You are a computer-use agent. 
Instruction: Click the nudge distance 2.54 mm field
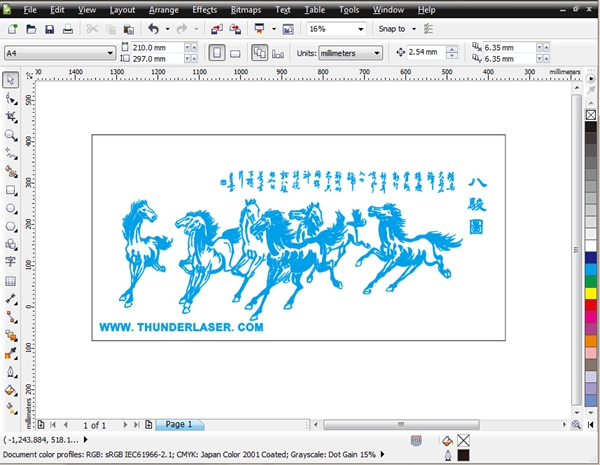tap(426, 52)
